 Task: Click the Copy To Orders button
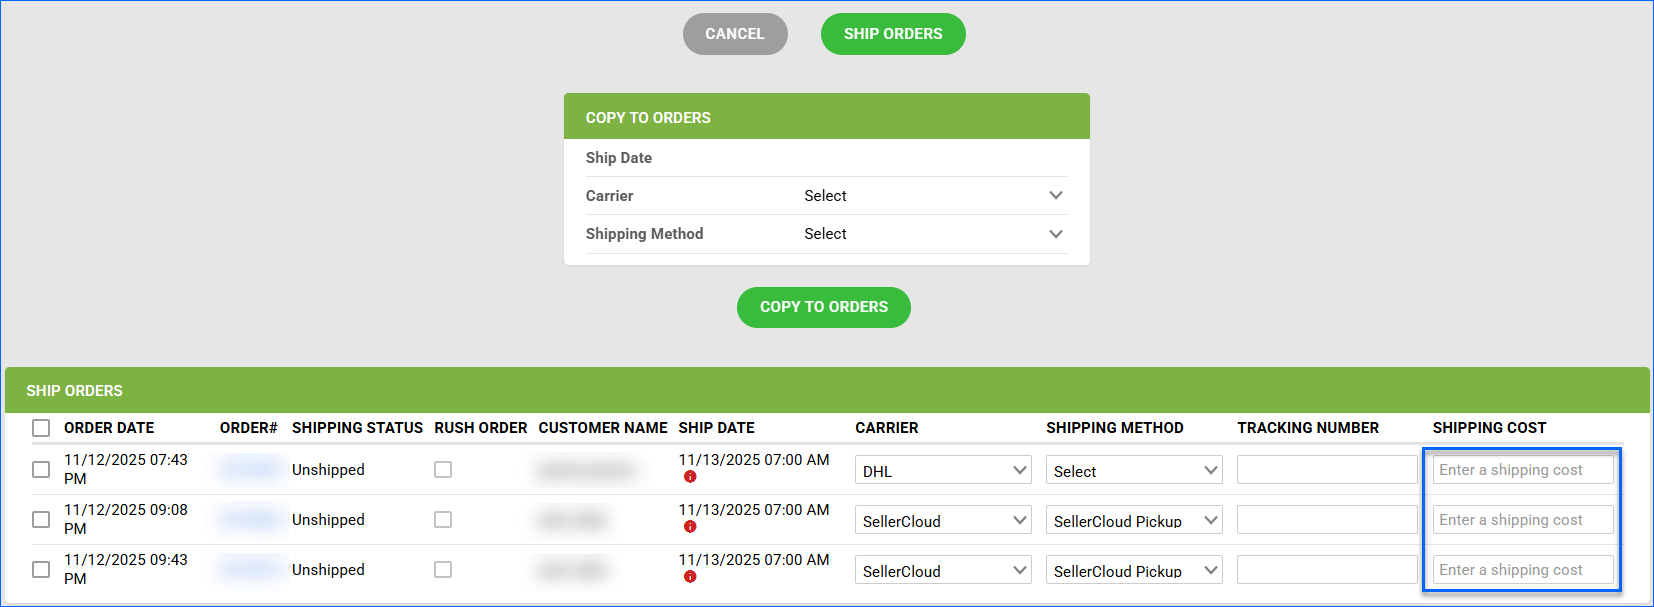click(x=823, y=307)
